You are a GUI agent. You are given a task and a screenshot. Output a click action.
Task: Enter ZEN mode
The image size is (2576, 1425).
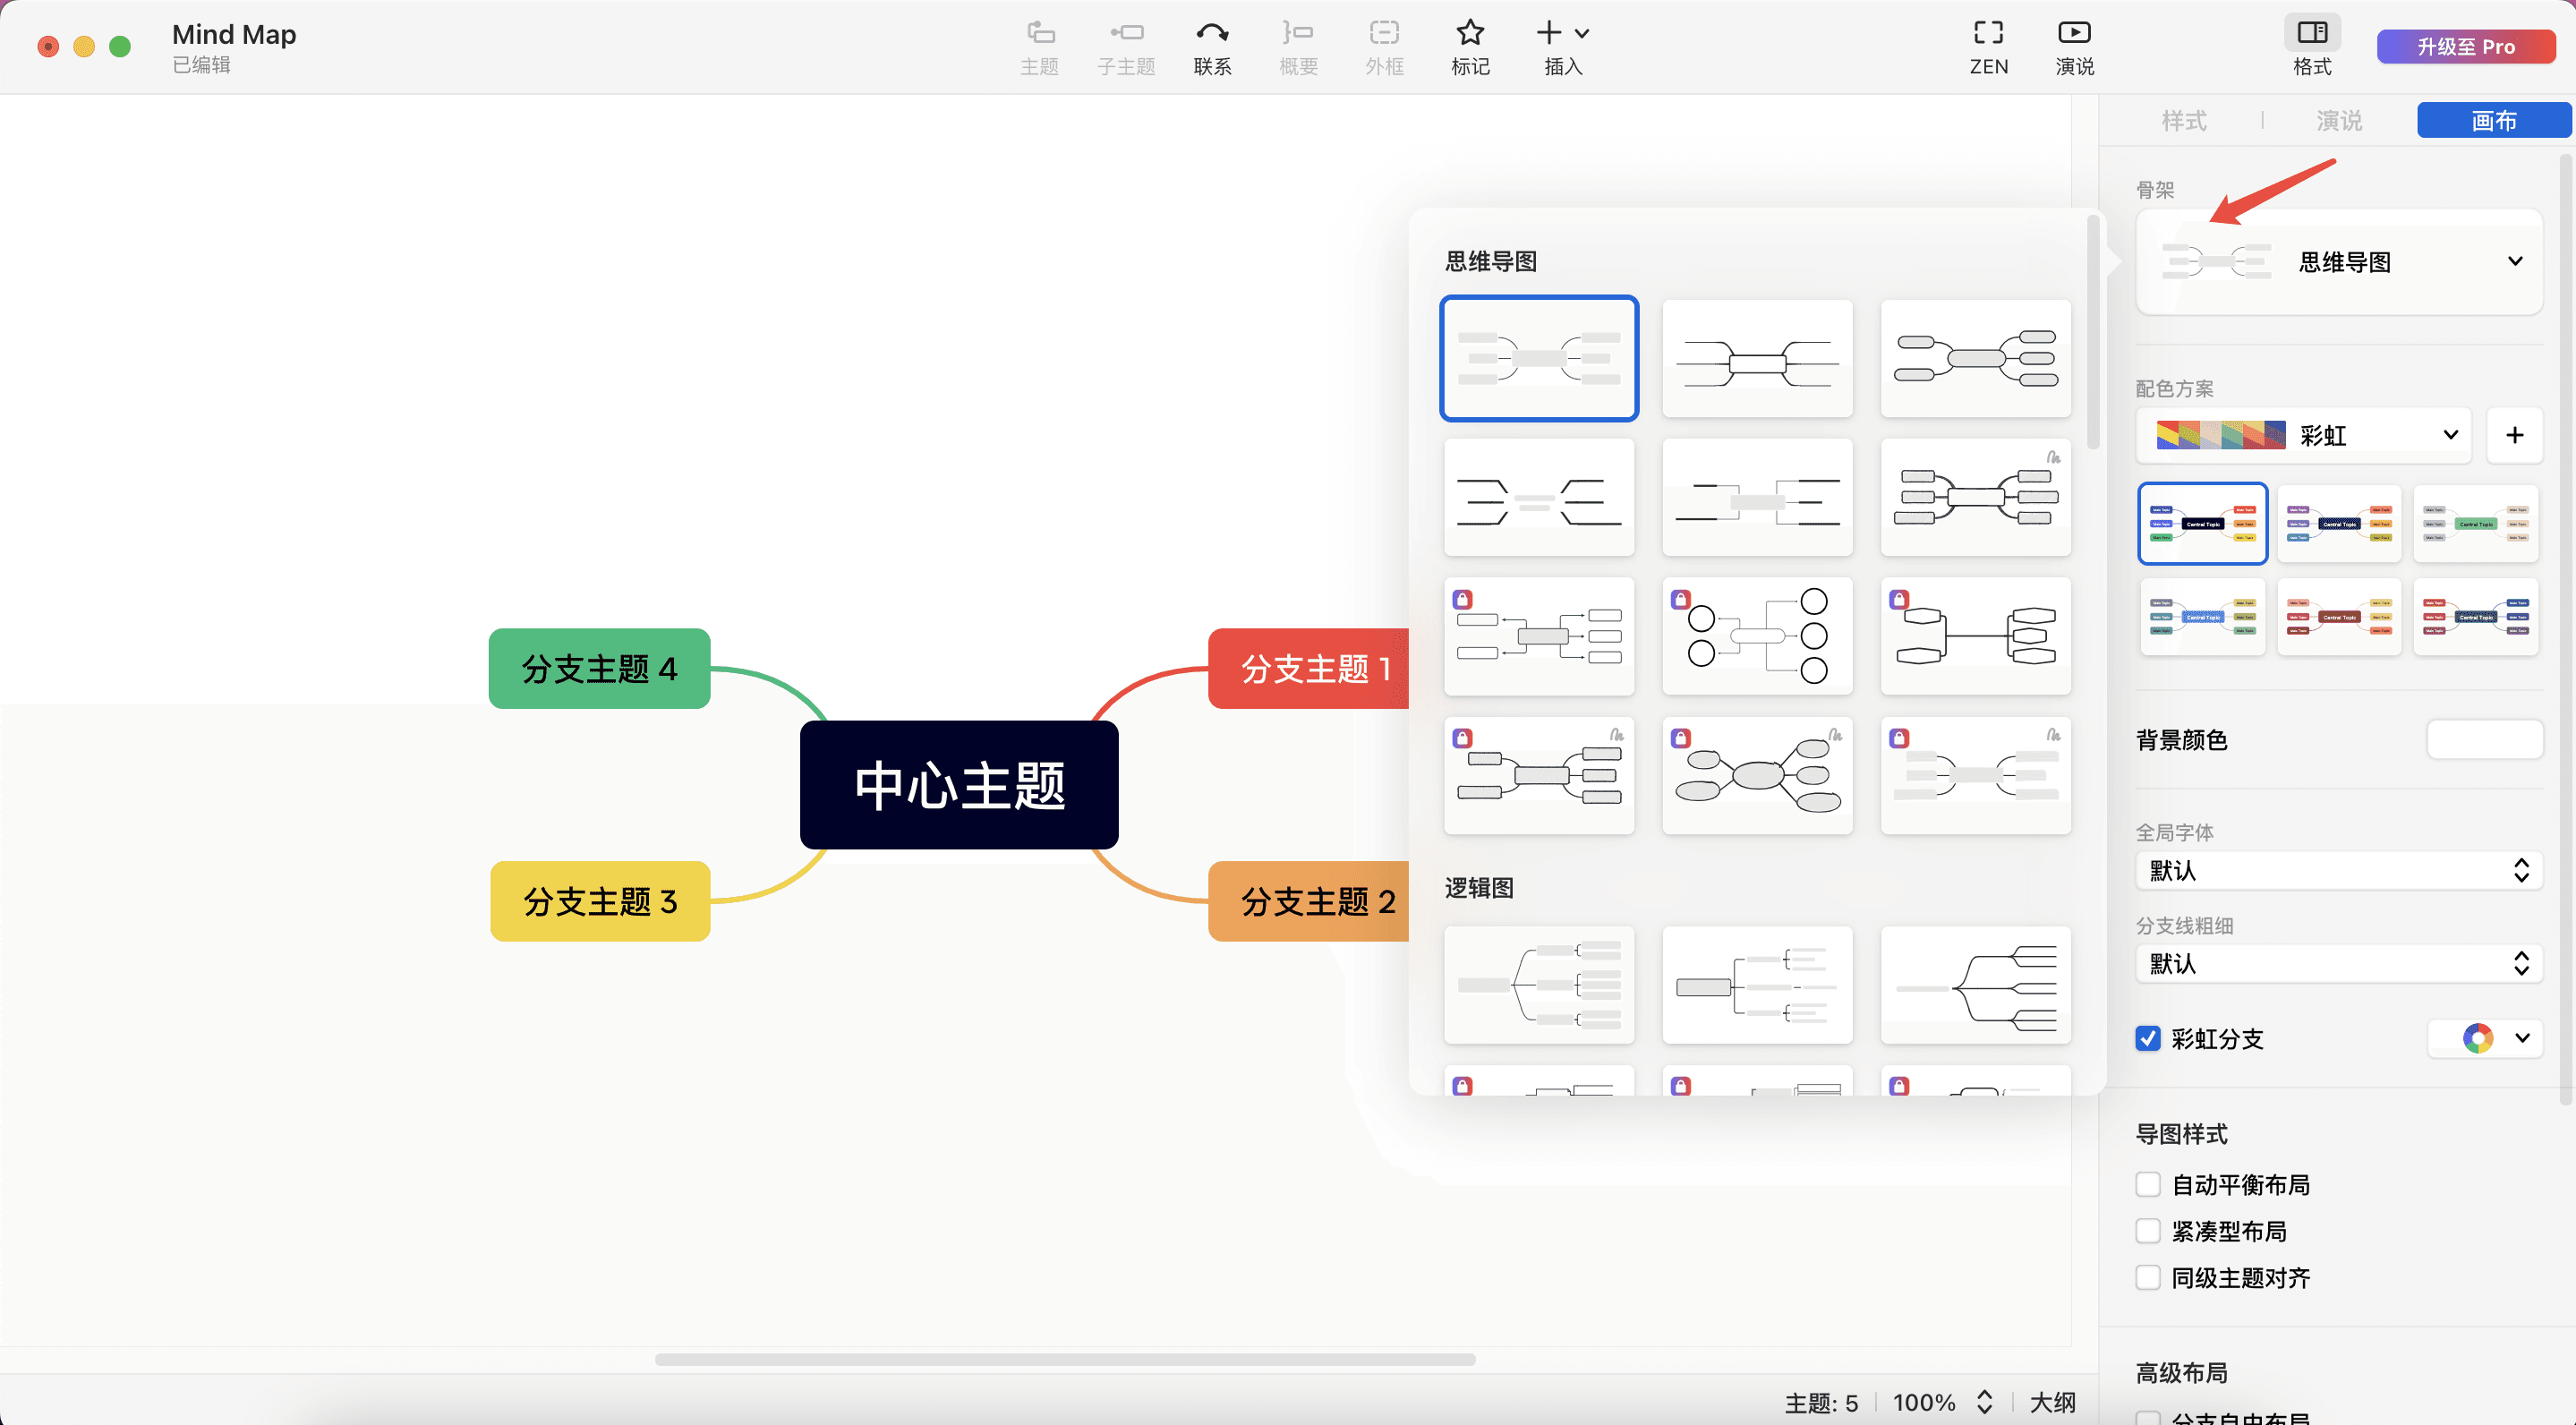pos(1989,46)
